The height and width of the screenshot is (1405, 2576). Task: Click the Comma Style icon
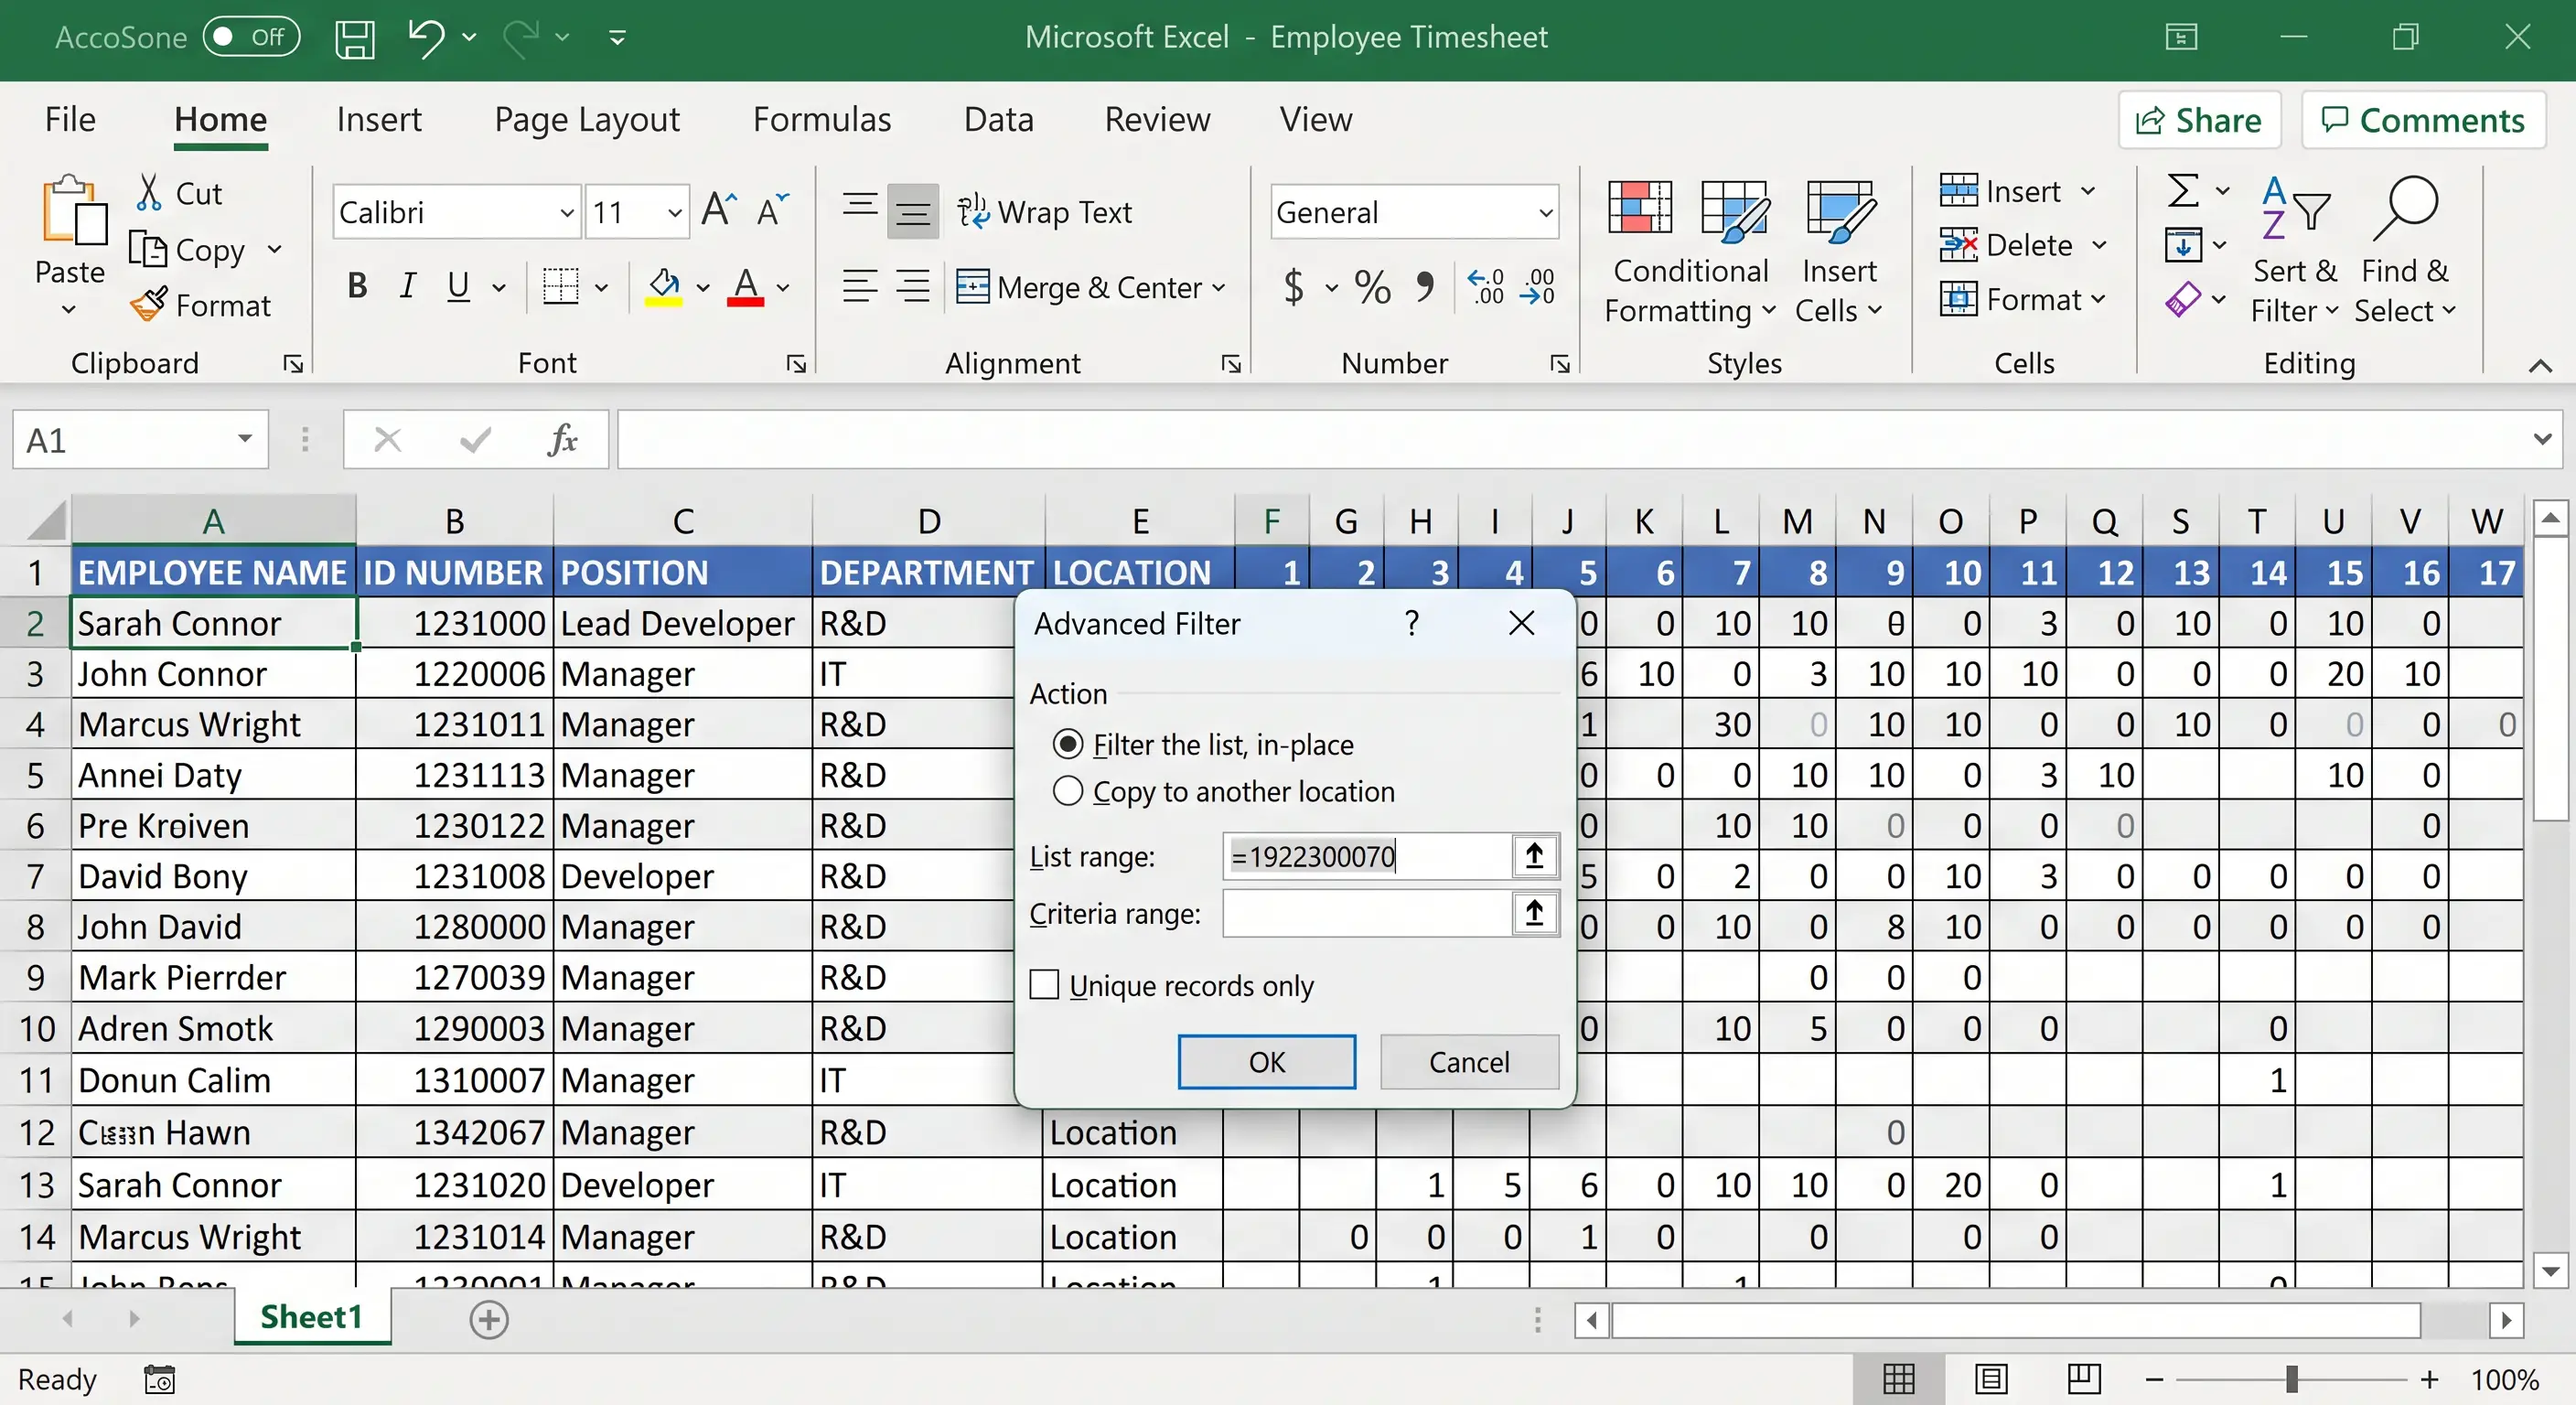click(x=1425, y=287)
